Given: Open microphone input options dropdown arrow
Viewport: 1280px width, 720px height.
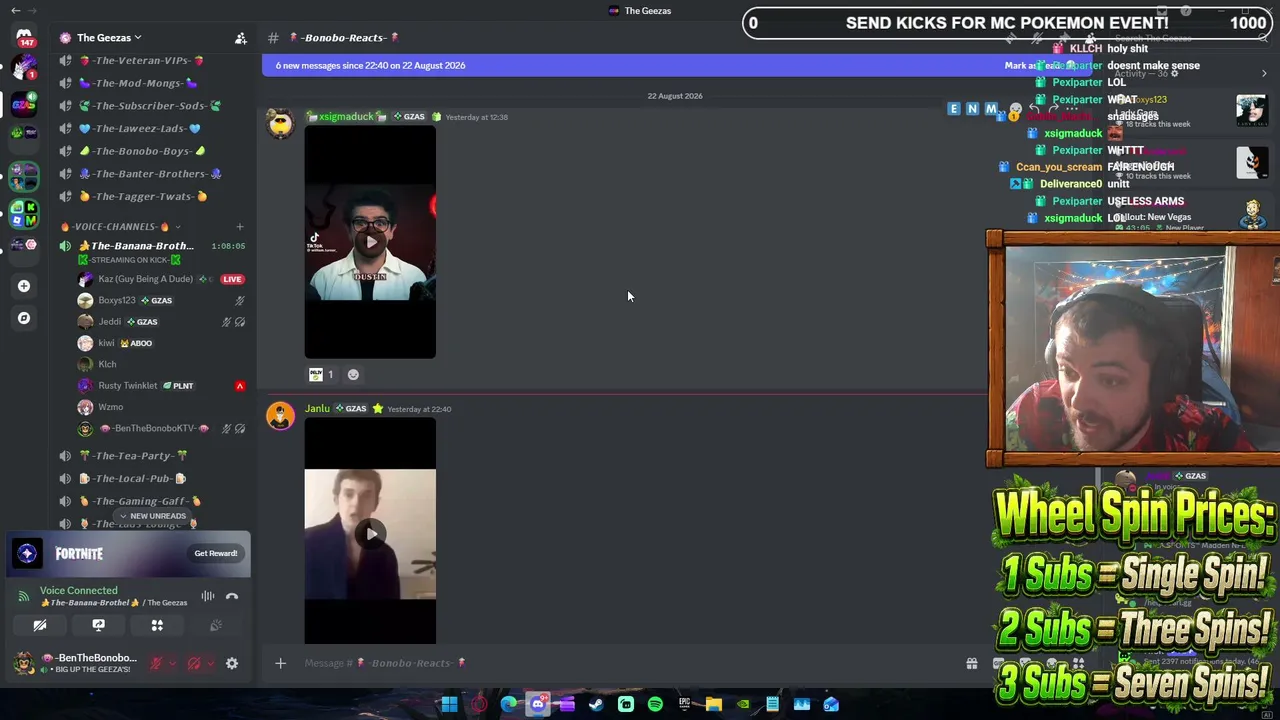Looking at the screenshot, I should (171, 663).
